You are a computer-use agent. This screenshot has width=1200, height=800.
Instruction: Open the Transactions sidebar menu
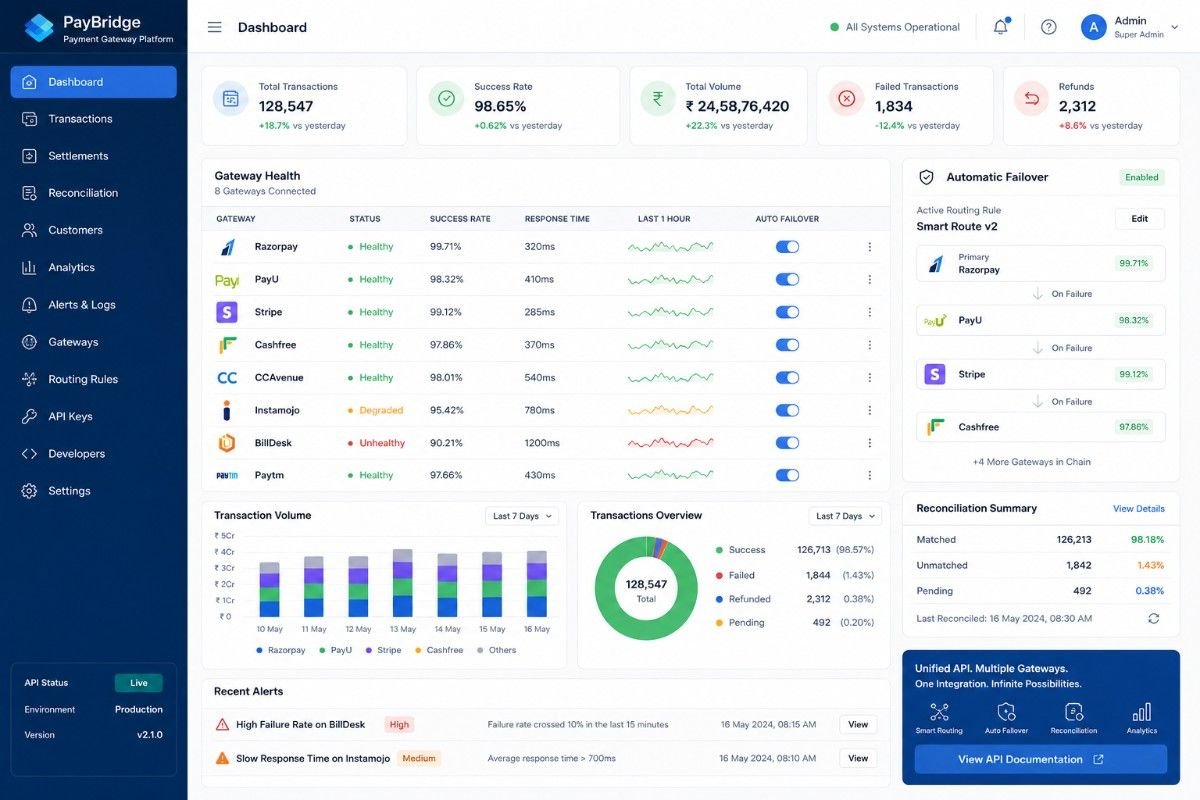93,119
